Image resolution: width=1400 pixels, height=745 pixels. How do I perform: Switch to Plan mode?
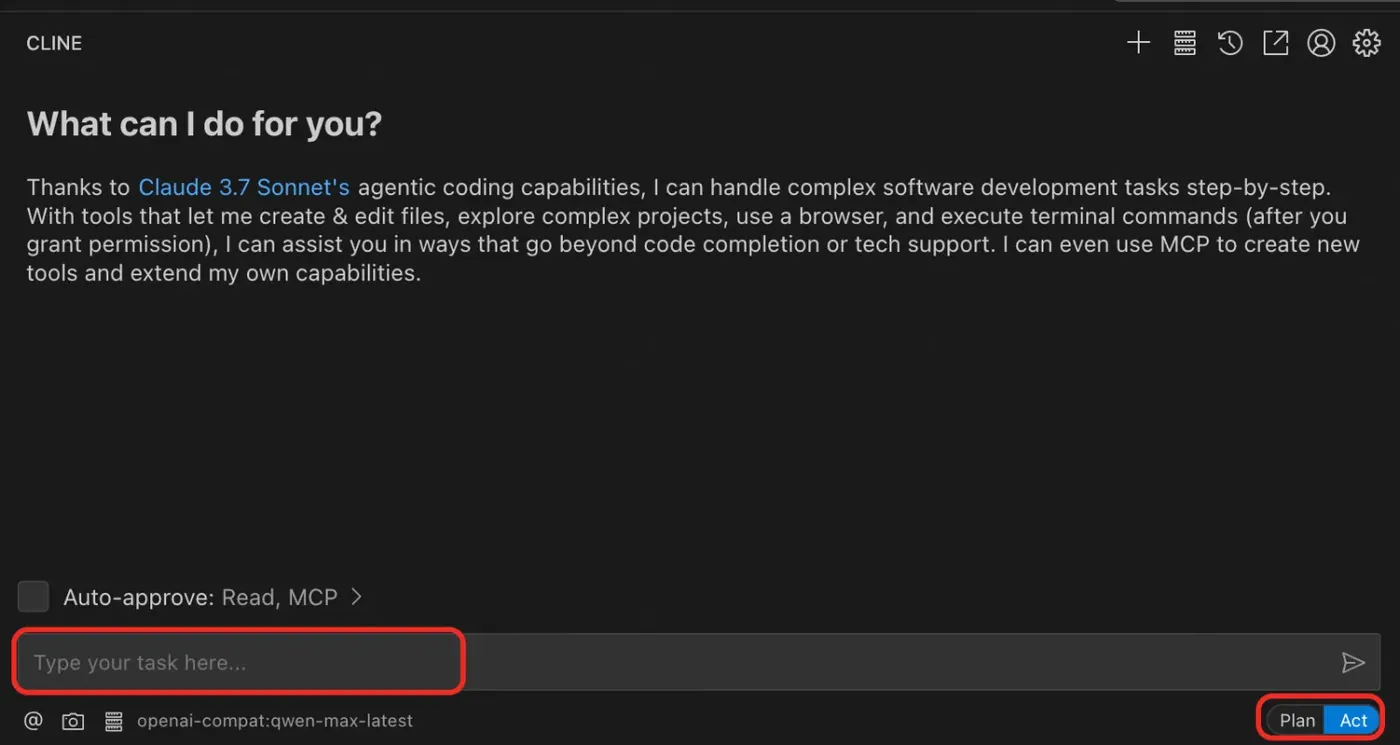click(1297, 720)
